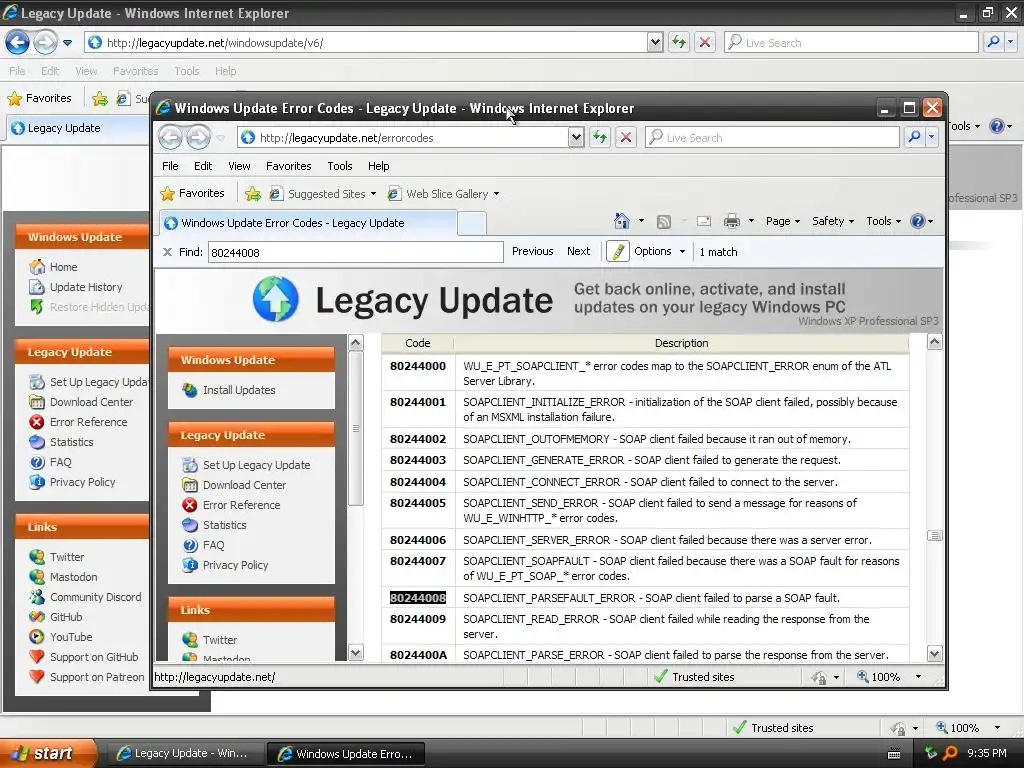Click Stop icon in background window toolbar

pyautogui.click(x=705, y=42)
